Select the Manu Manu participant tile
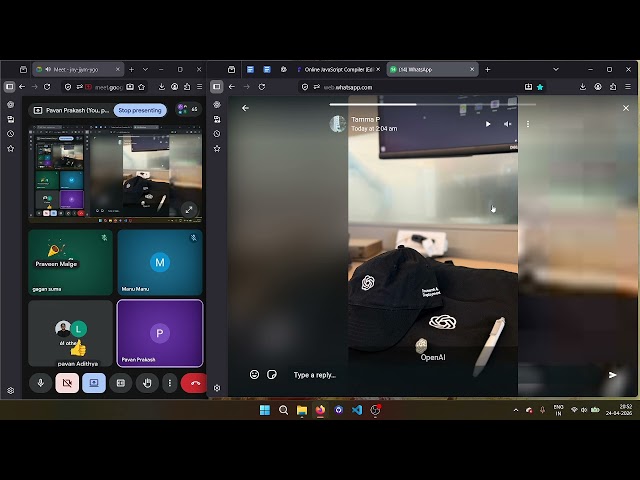This screenshot has height=480, width=640. [160, 262]
